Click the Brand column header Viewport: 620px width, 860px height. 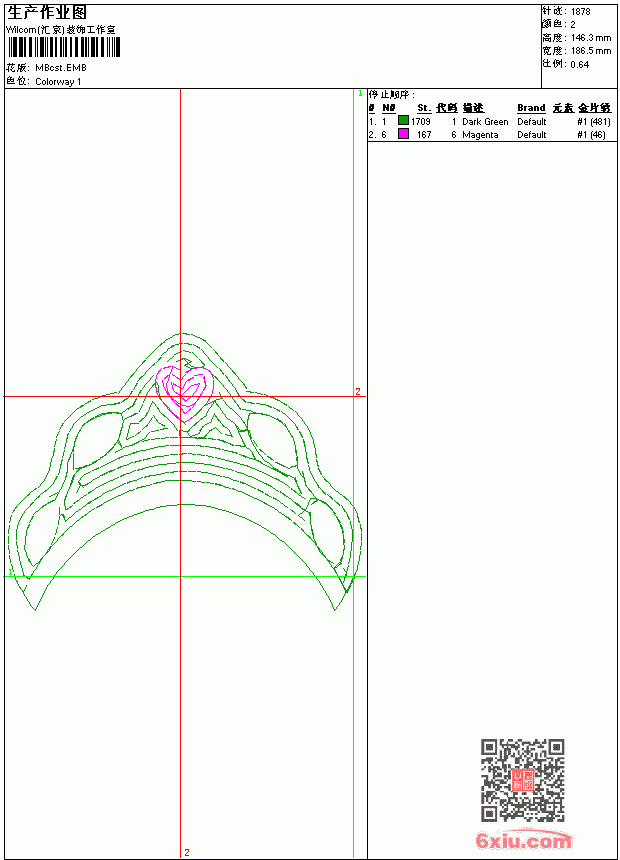(531, 108)
